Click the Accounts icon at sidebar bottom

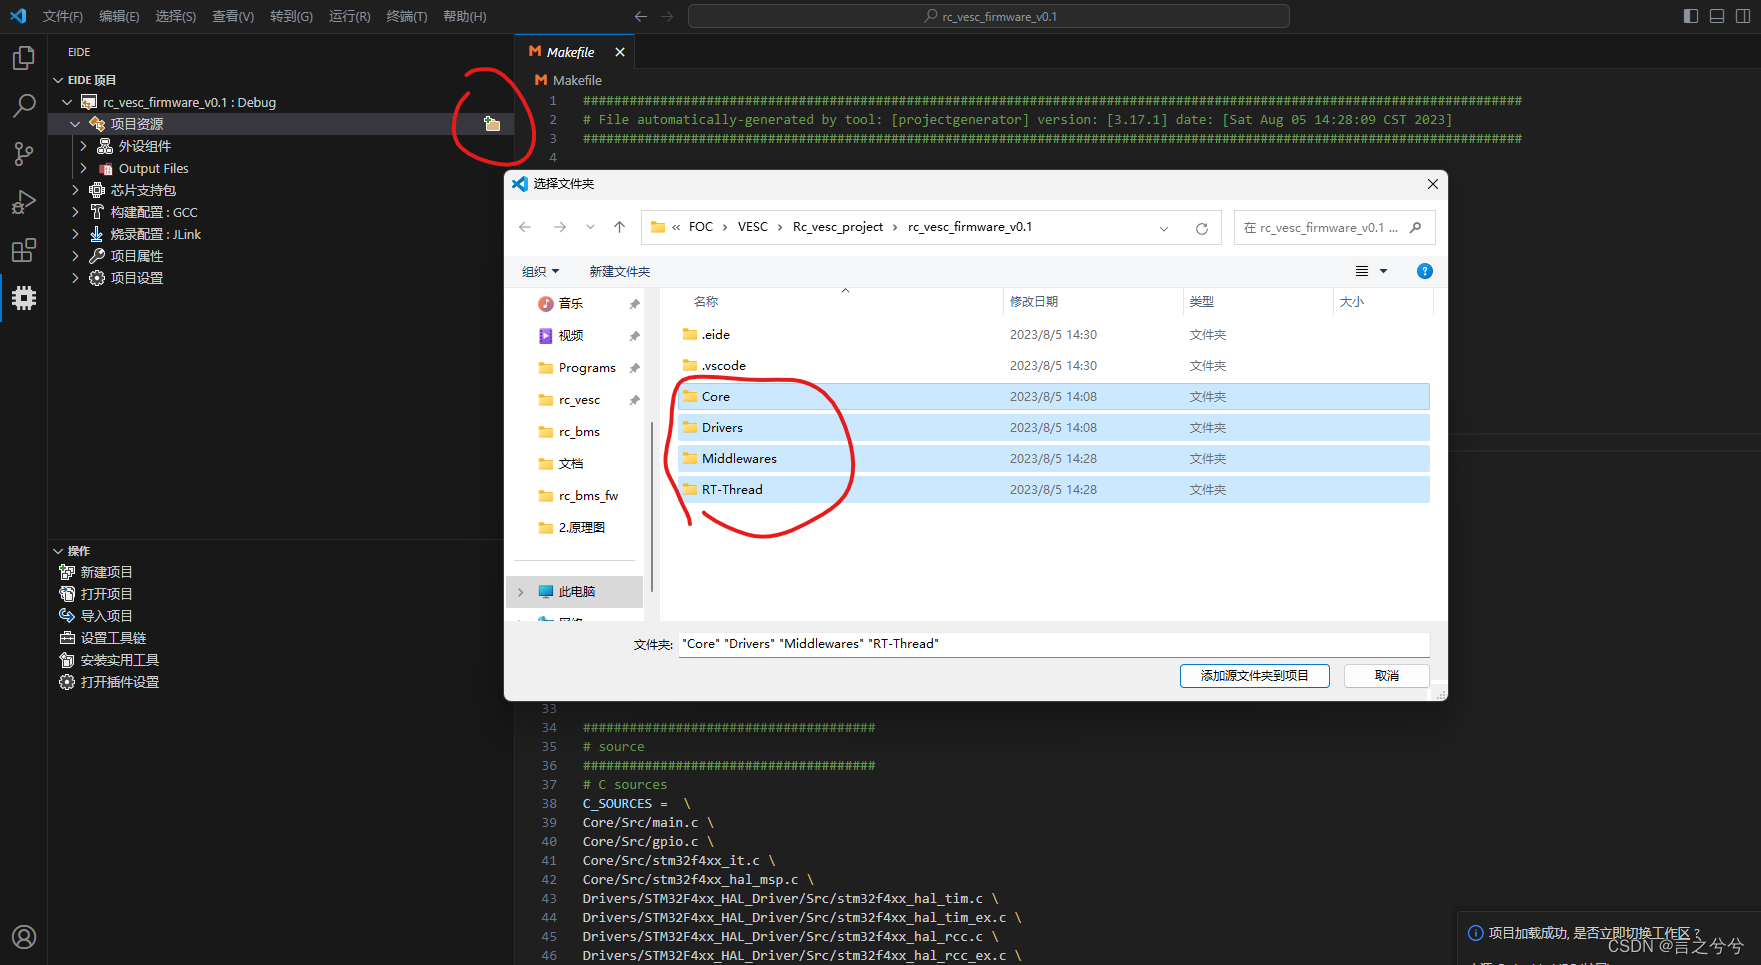coord(23,936)
